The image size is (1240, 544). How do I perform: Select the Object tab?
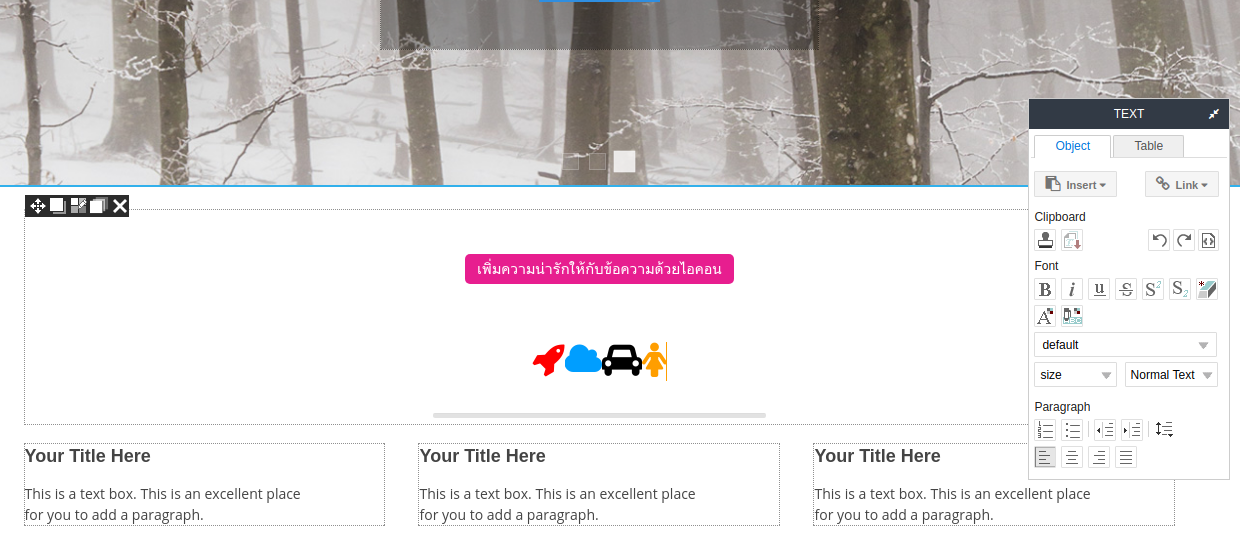point(1072,146)
